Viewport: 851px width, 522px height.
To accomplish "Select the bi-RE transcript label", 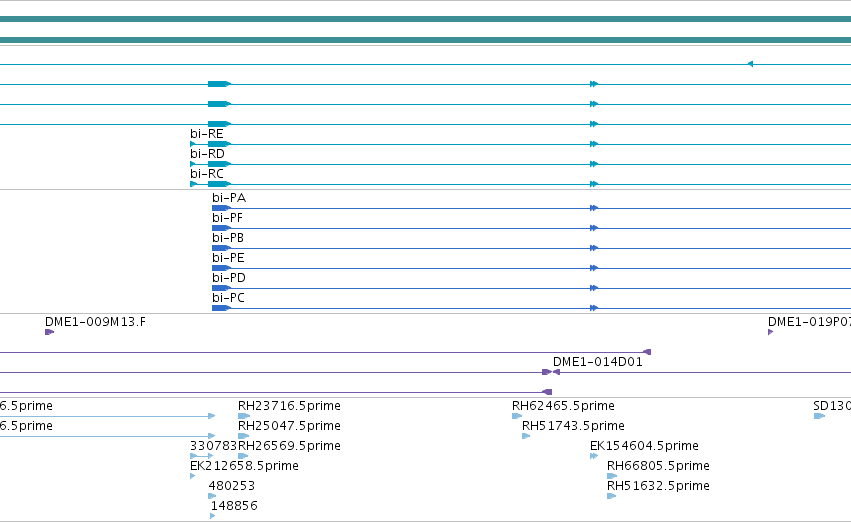I will pyautogui.click(x=207, y=134).
